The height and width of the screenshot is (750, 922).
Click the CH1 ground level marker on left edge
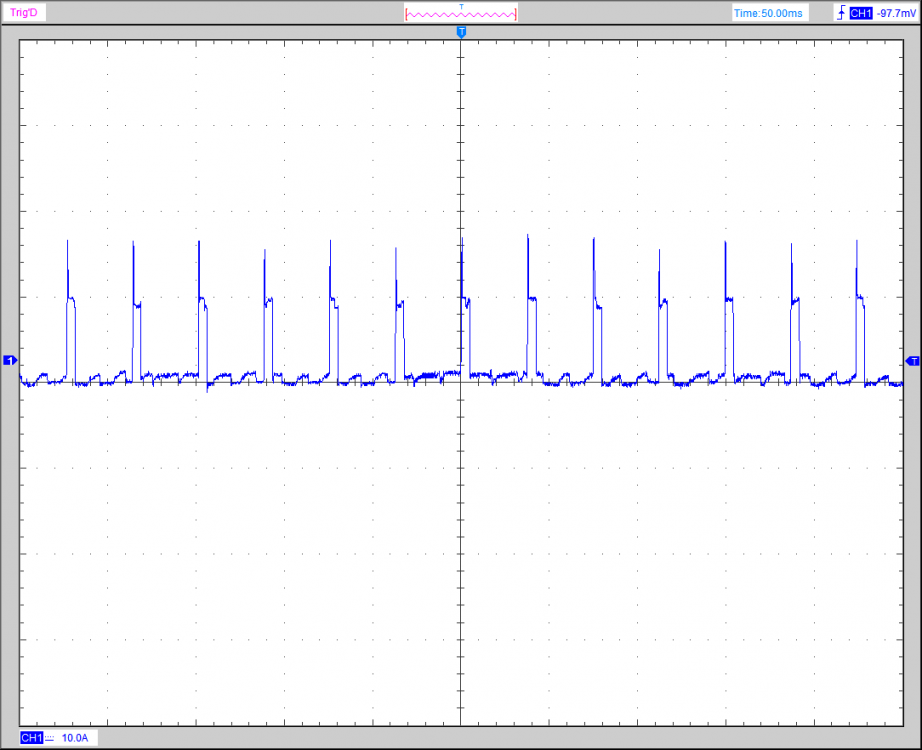10,360
